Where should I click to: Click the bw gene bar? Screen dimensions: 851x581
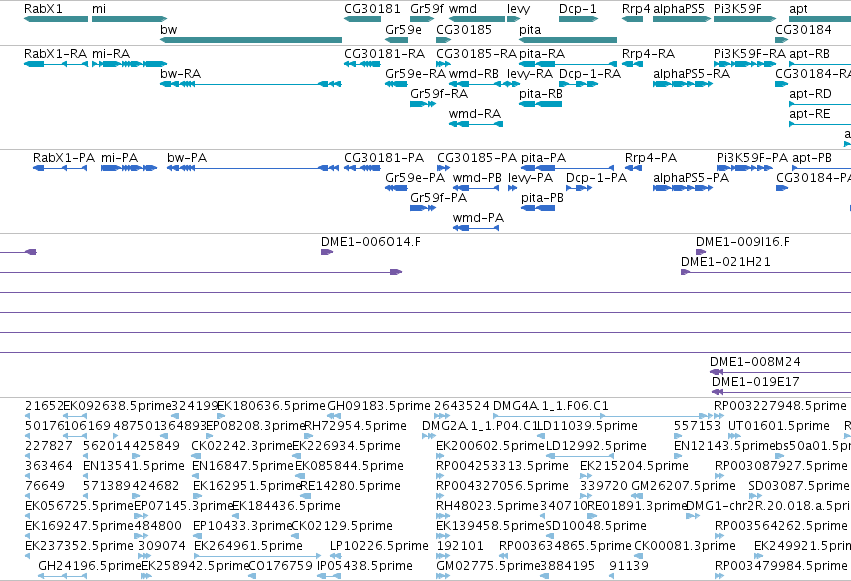click(x=251, y=40)
